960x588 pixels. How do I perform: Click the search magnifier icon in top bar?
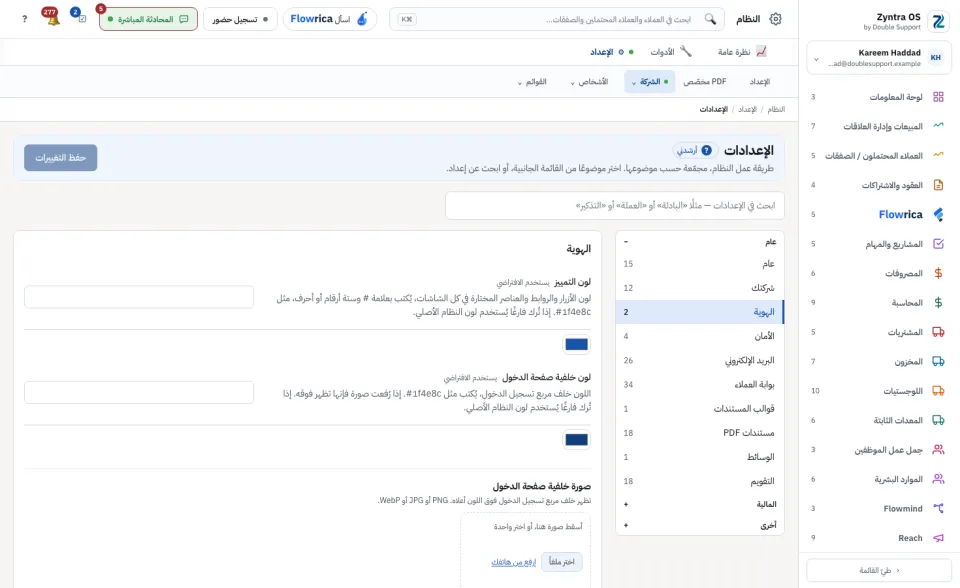tap(710, 19)
